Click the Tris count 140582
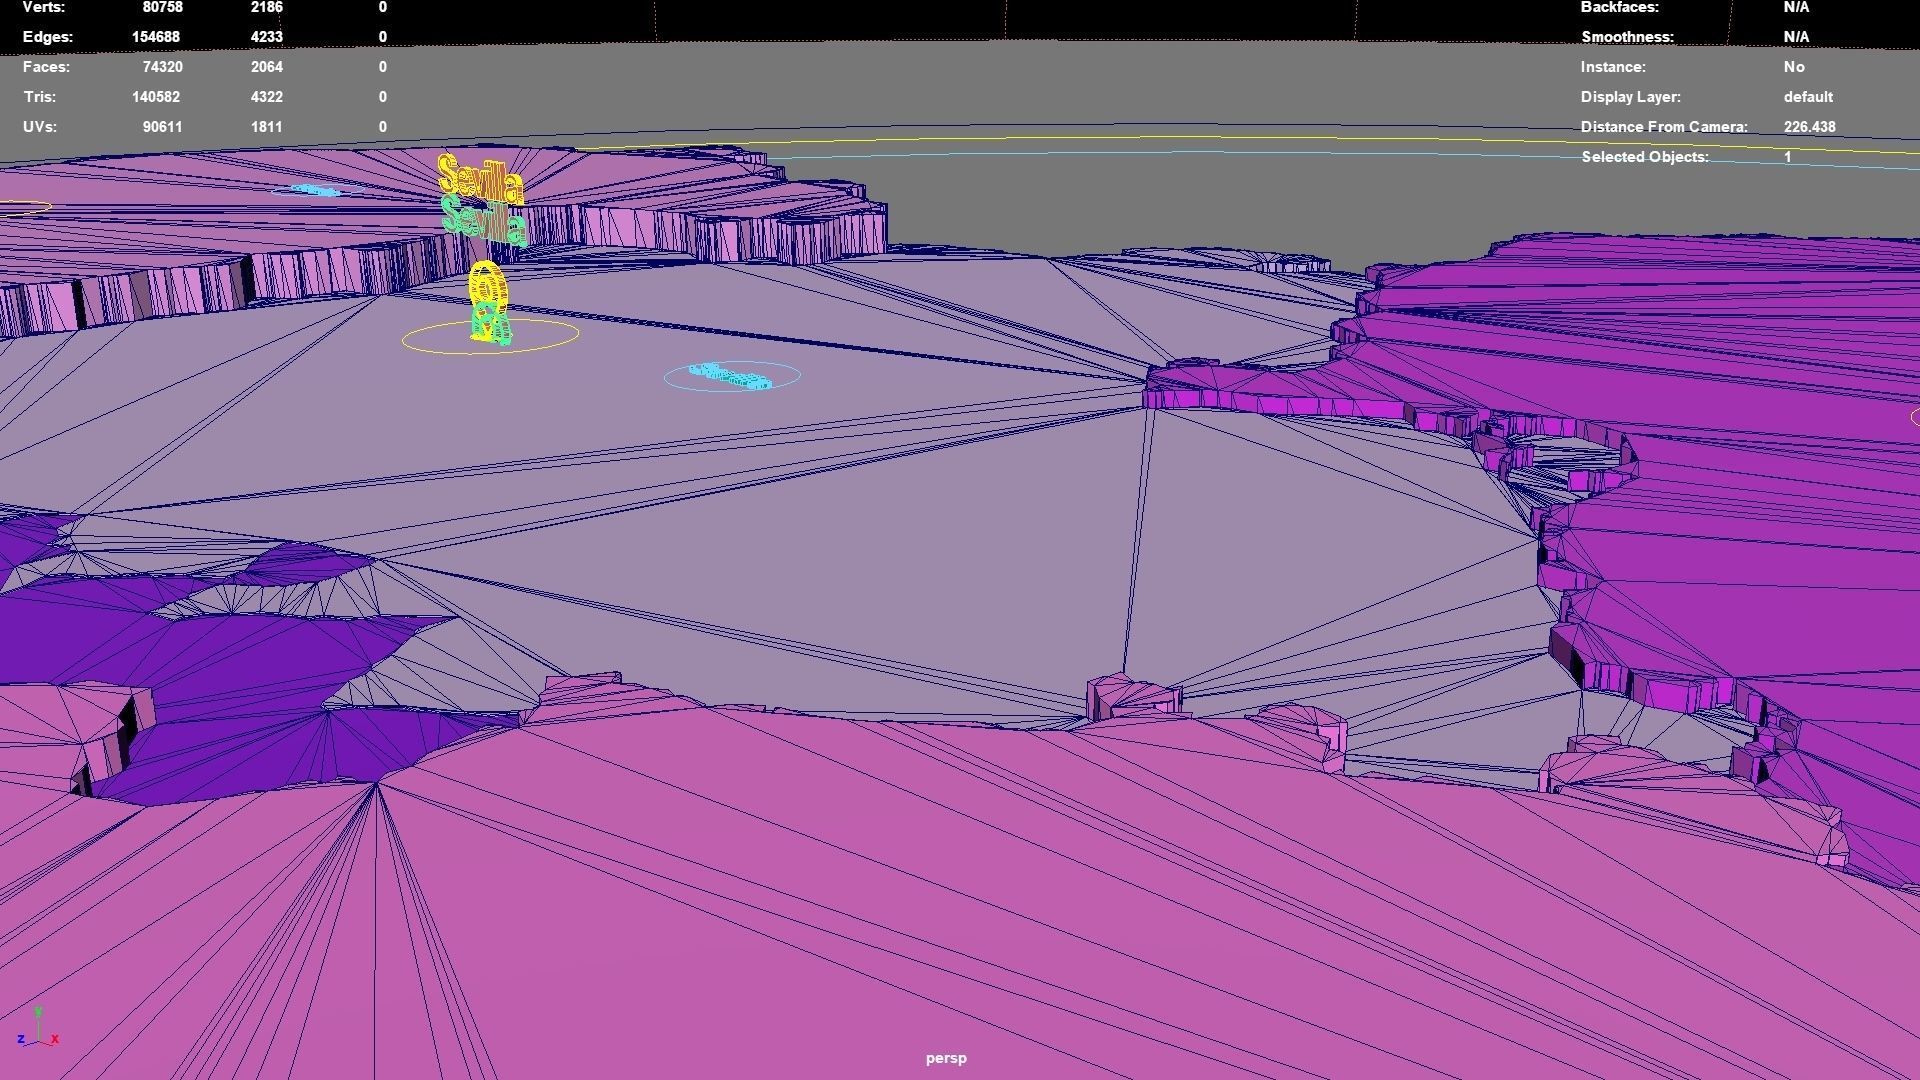Viewport: 1920px width, 1080px height. click(x=155, y=97)
